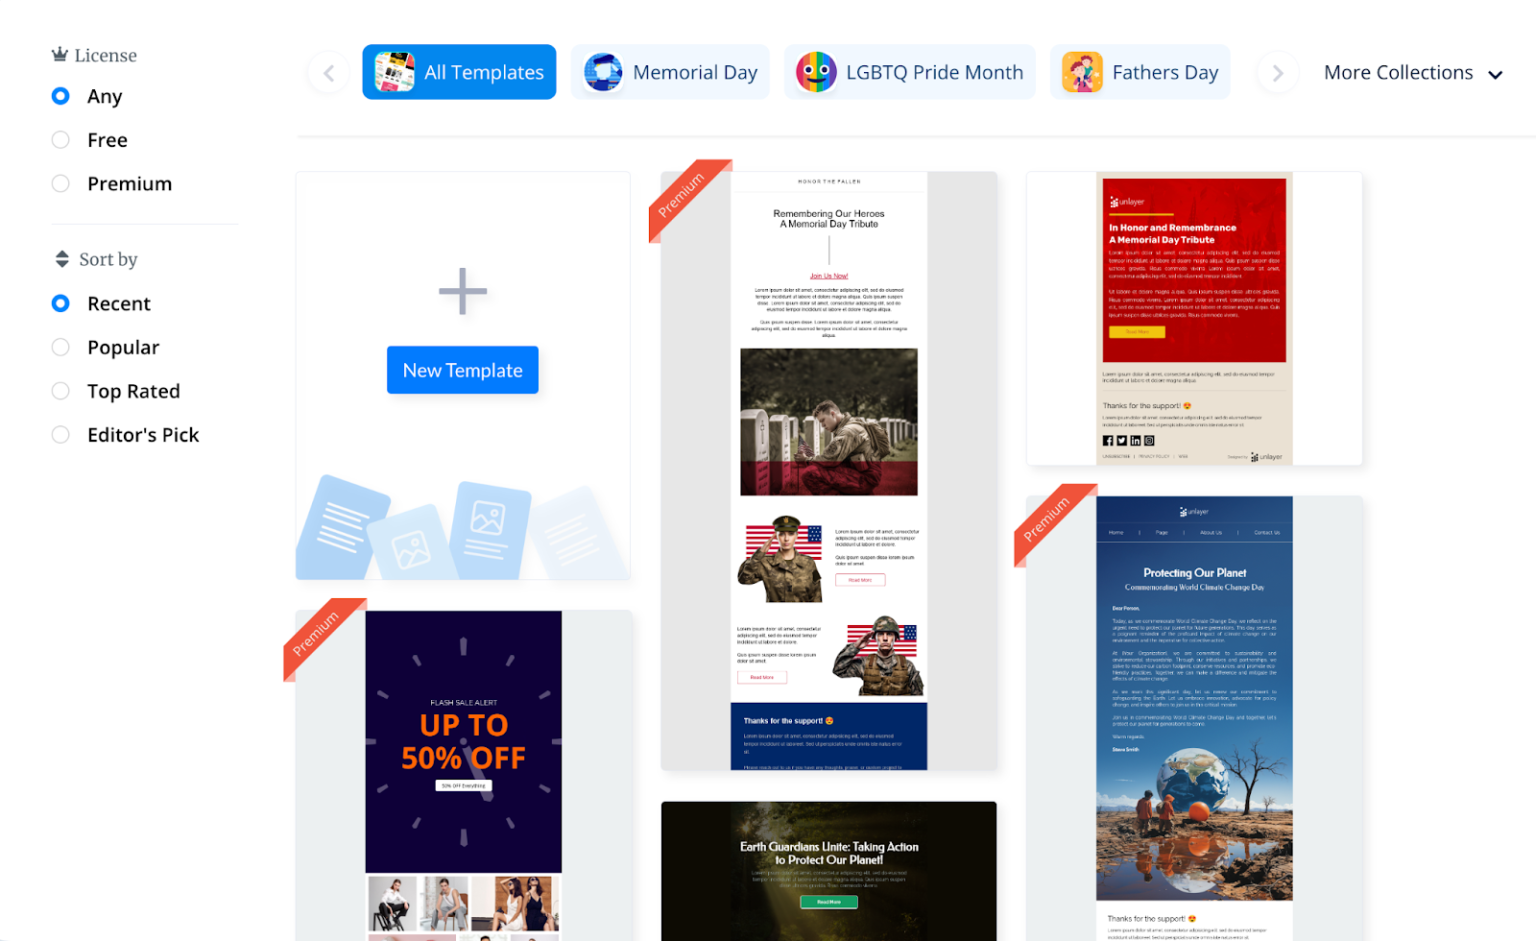Click the sort arrows icon beside Sort by

59,258
